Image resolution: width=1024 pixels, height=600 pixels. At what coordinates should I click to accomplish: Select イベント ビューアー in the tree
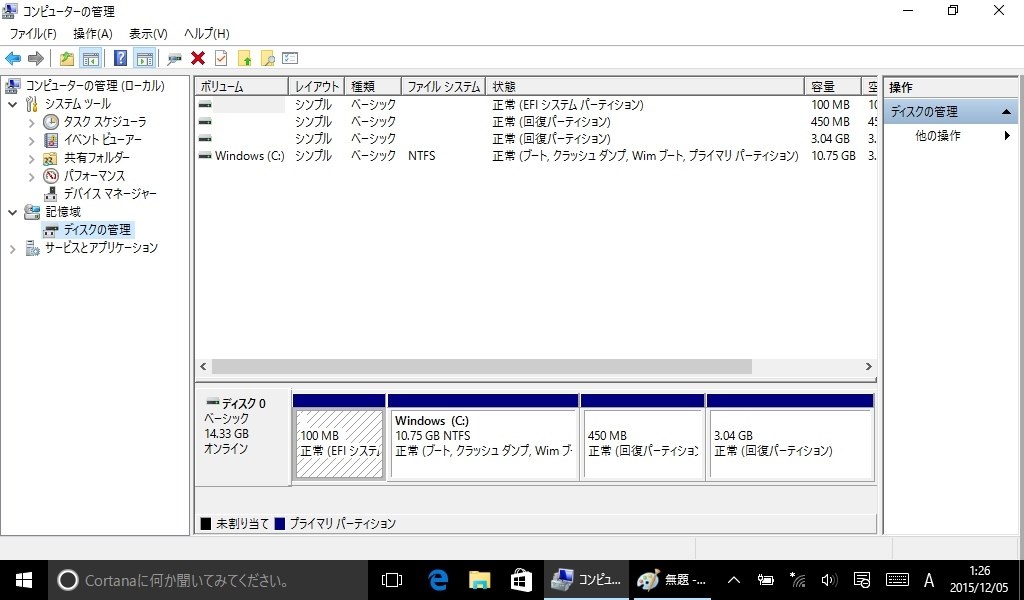[103, 140]
